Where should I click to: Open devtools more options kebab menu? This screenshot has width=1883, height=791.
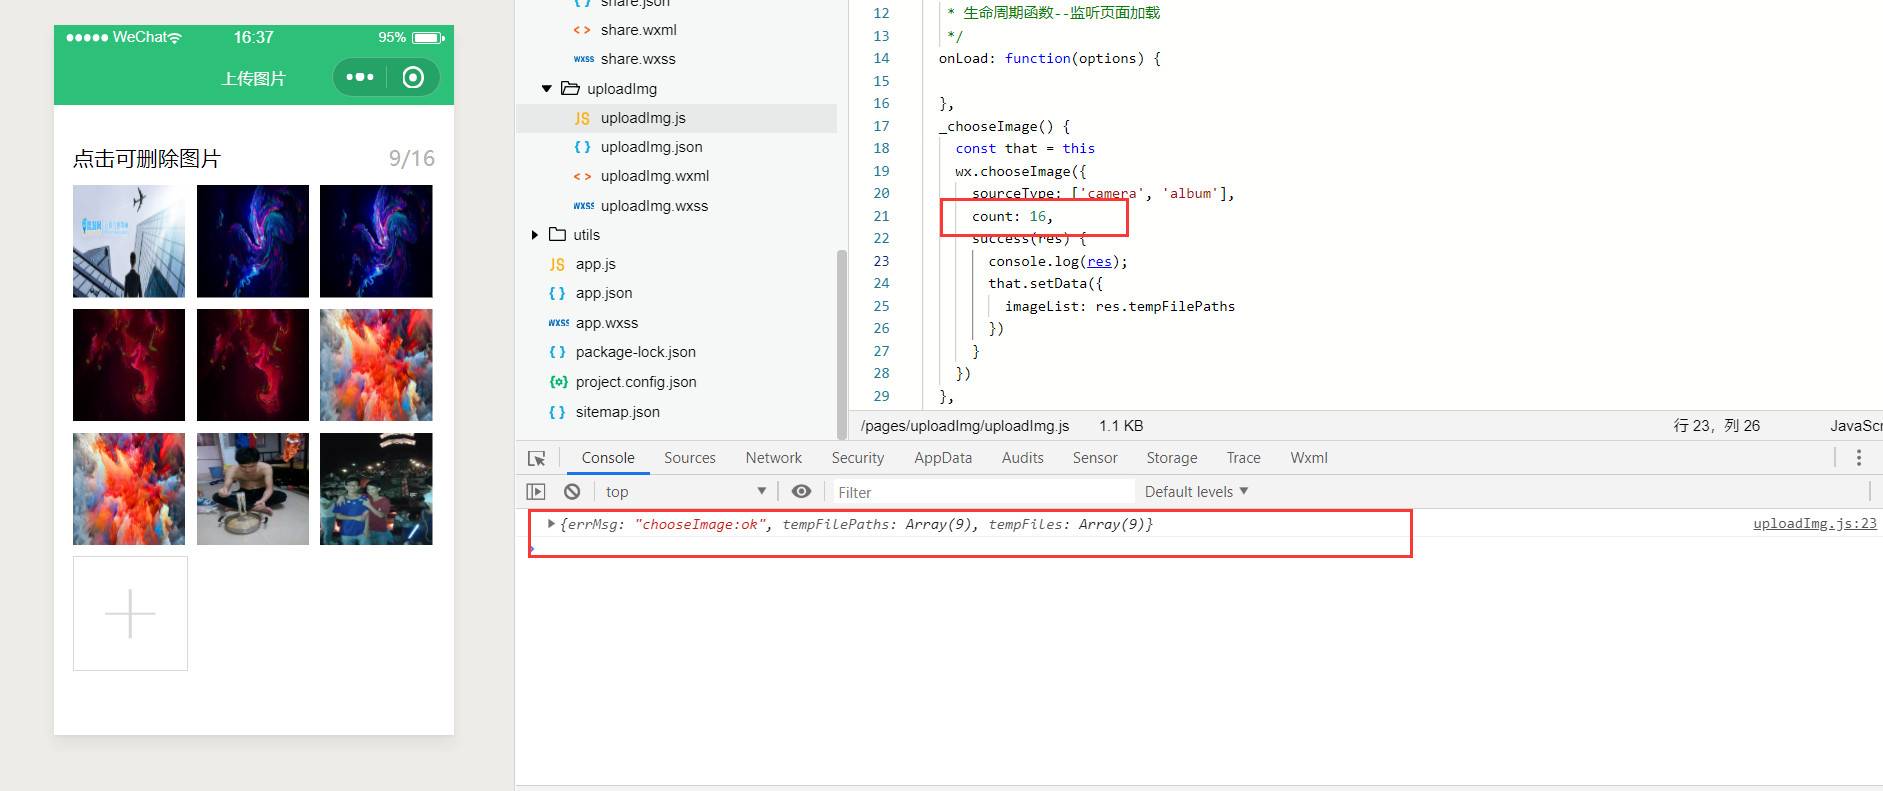(1859, 458)
